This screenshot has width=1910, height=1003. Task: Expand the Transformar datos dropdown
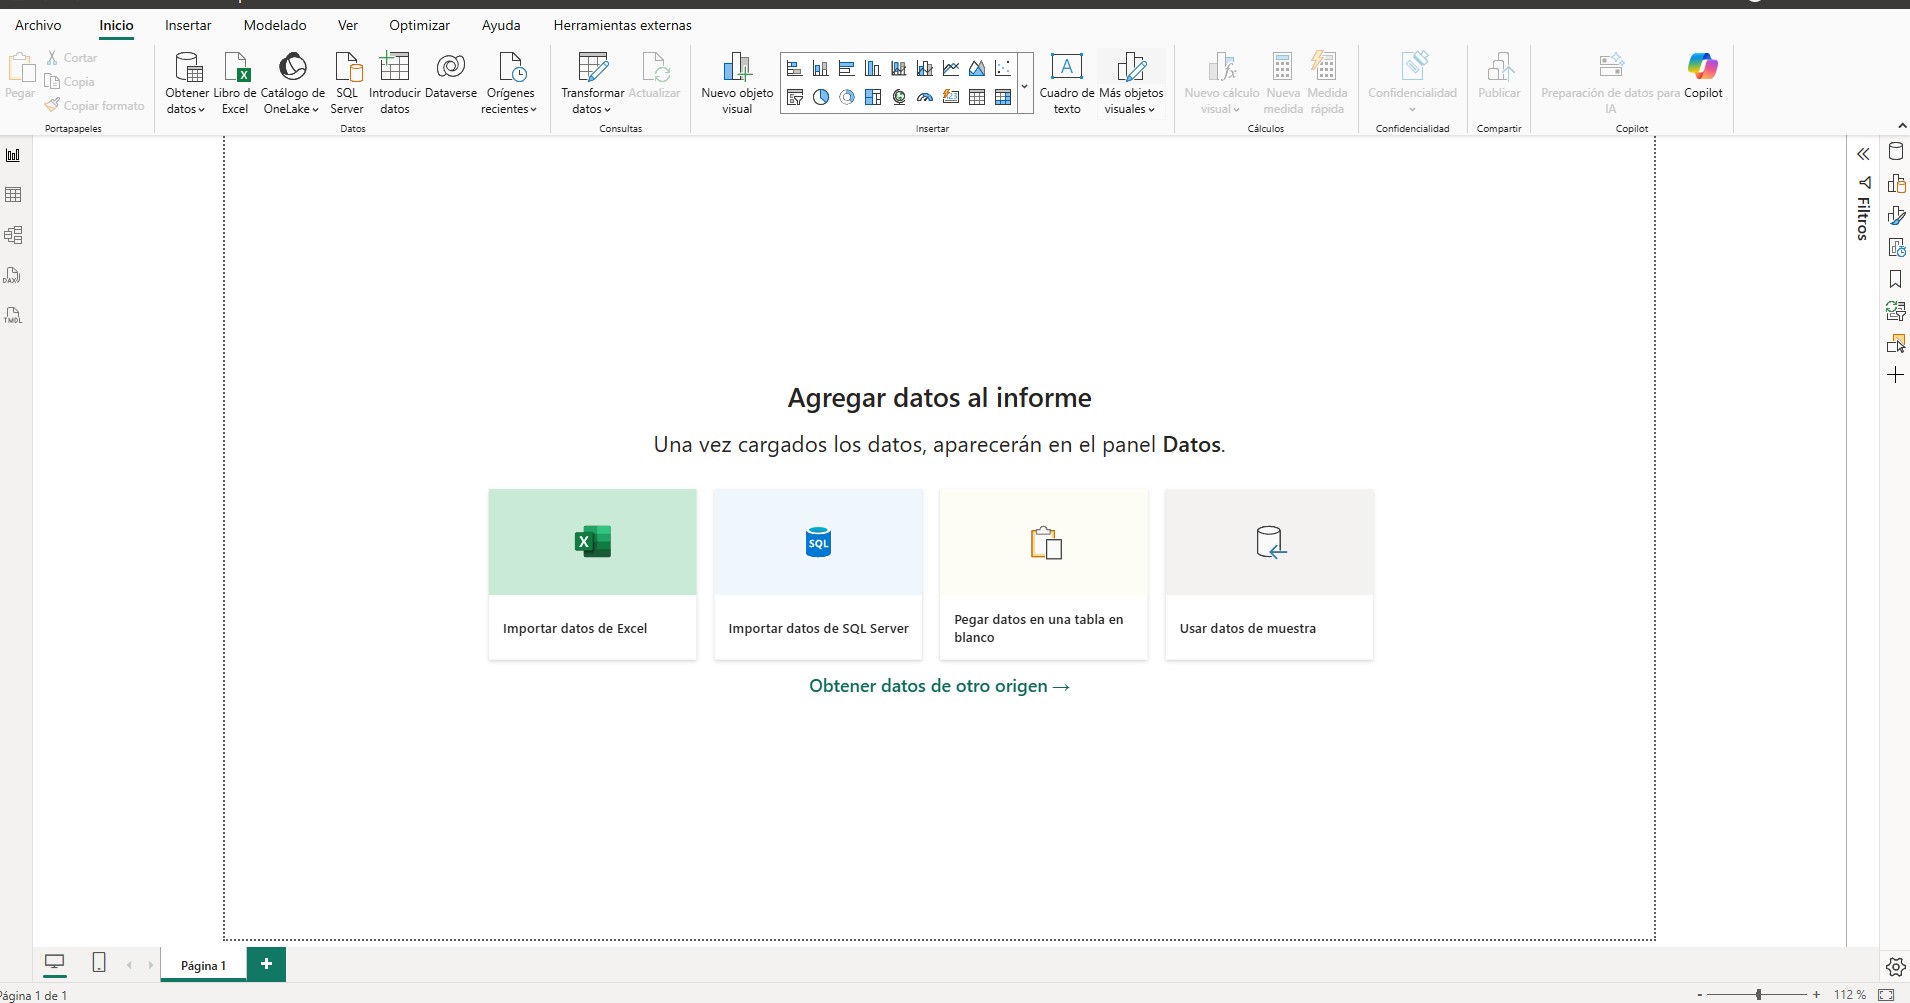click(592, 83)
